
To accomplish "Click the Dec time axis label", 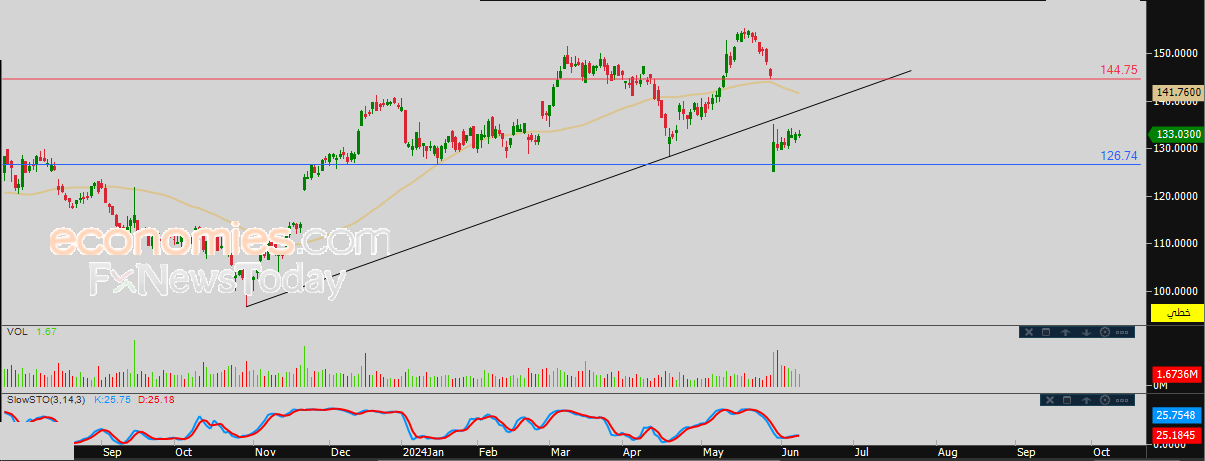I will click(341, 452).
